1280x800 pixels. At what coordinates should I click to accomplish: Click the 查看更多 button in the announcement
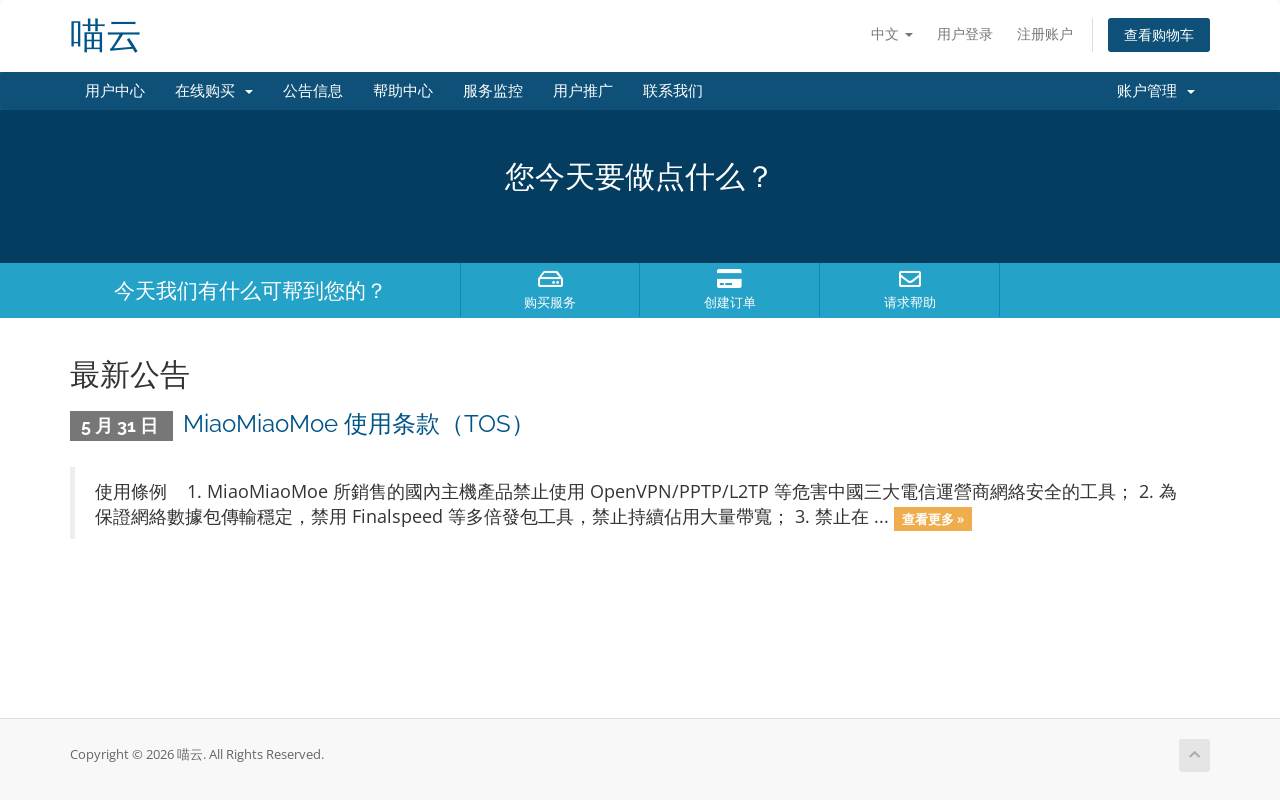click(933, 519)
